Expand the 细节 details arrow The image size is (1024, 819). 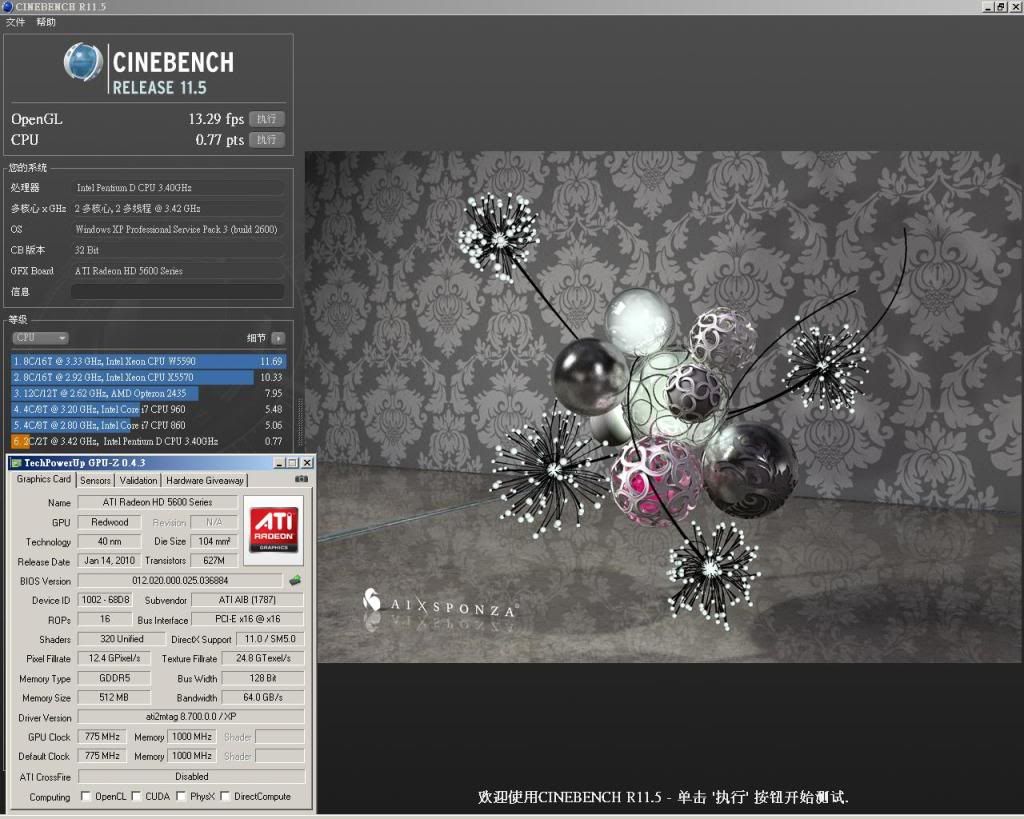[278, 338]
